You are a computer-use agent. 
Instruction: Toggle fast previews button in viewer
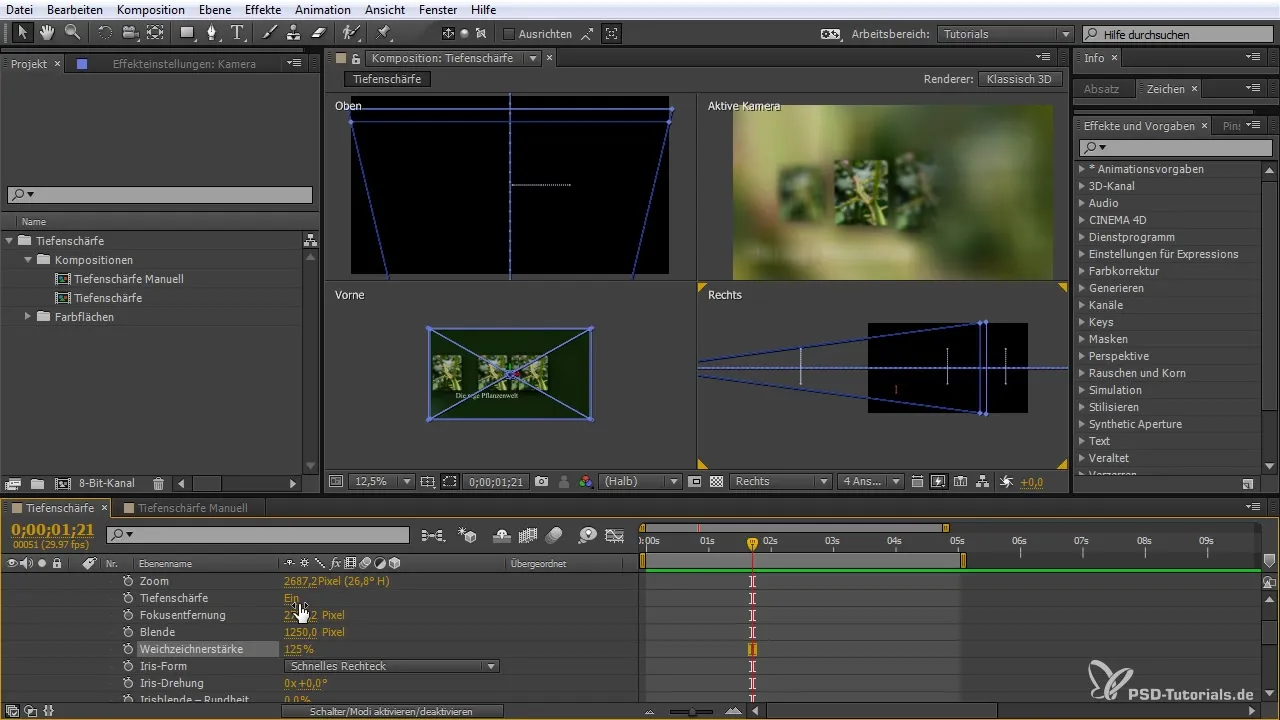pyautogui.click(x=938, y=481)
